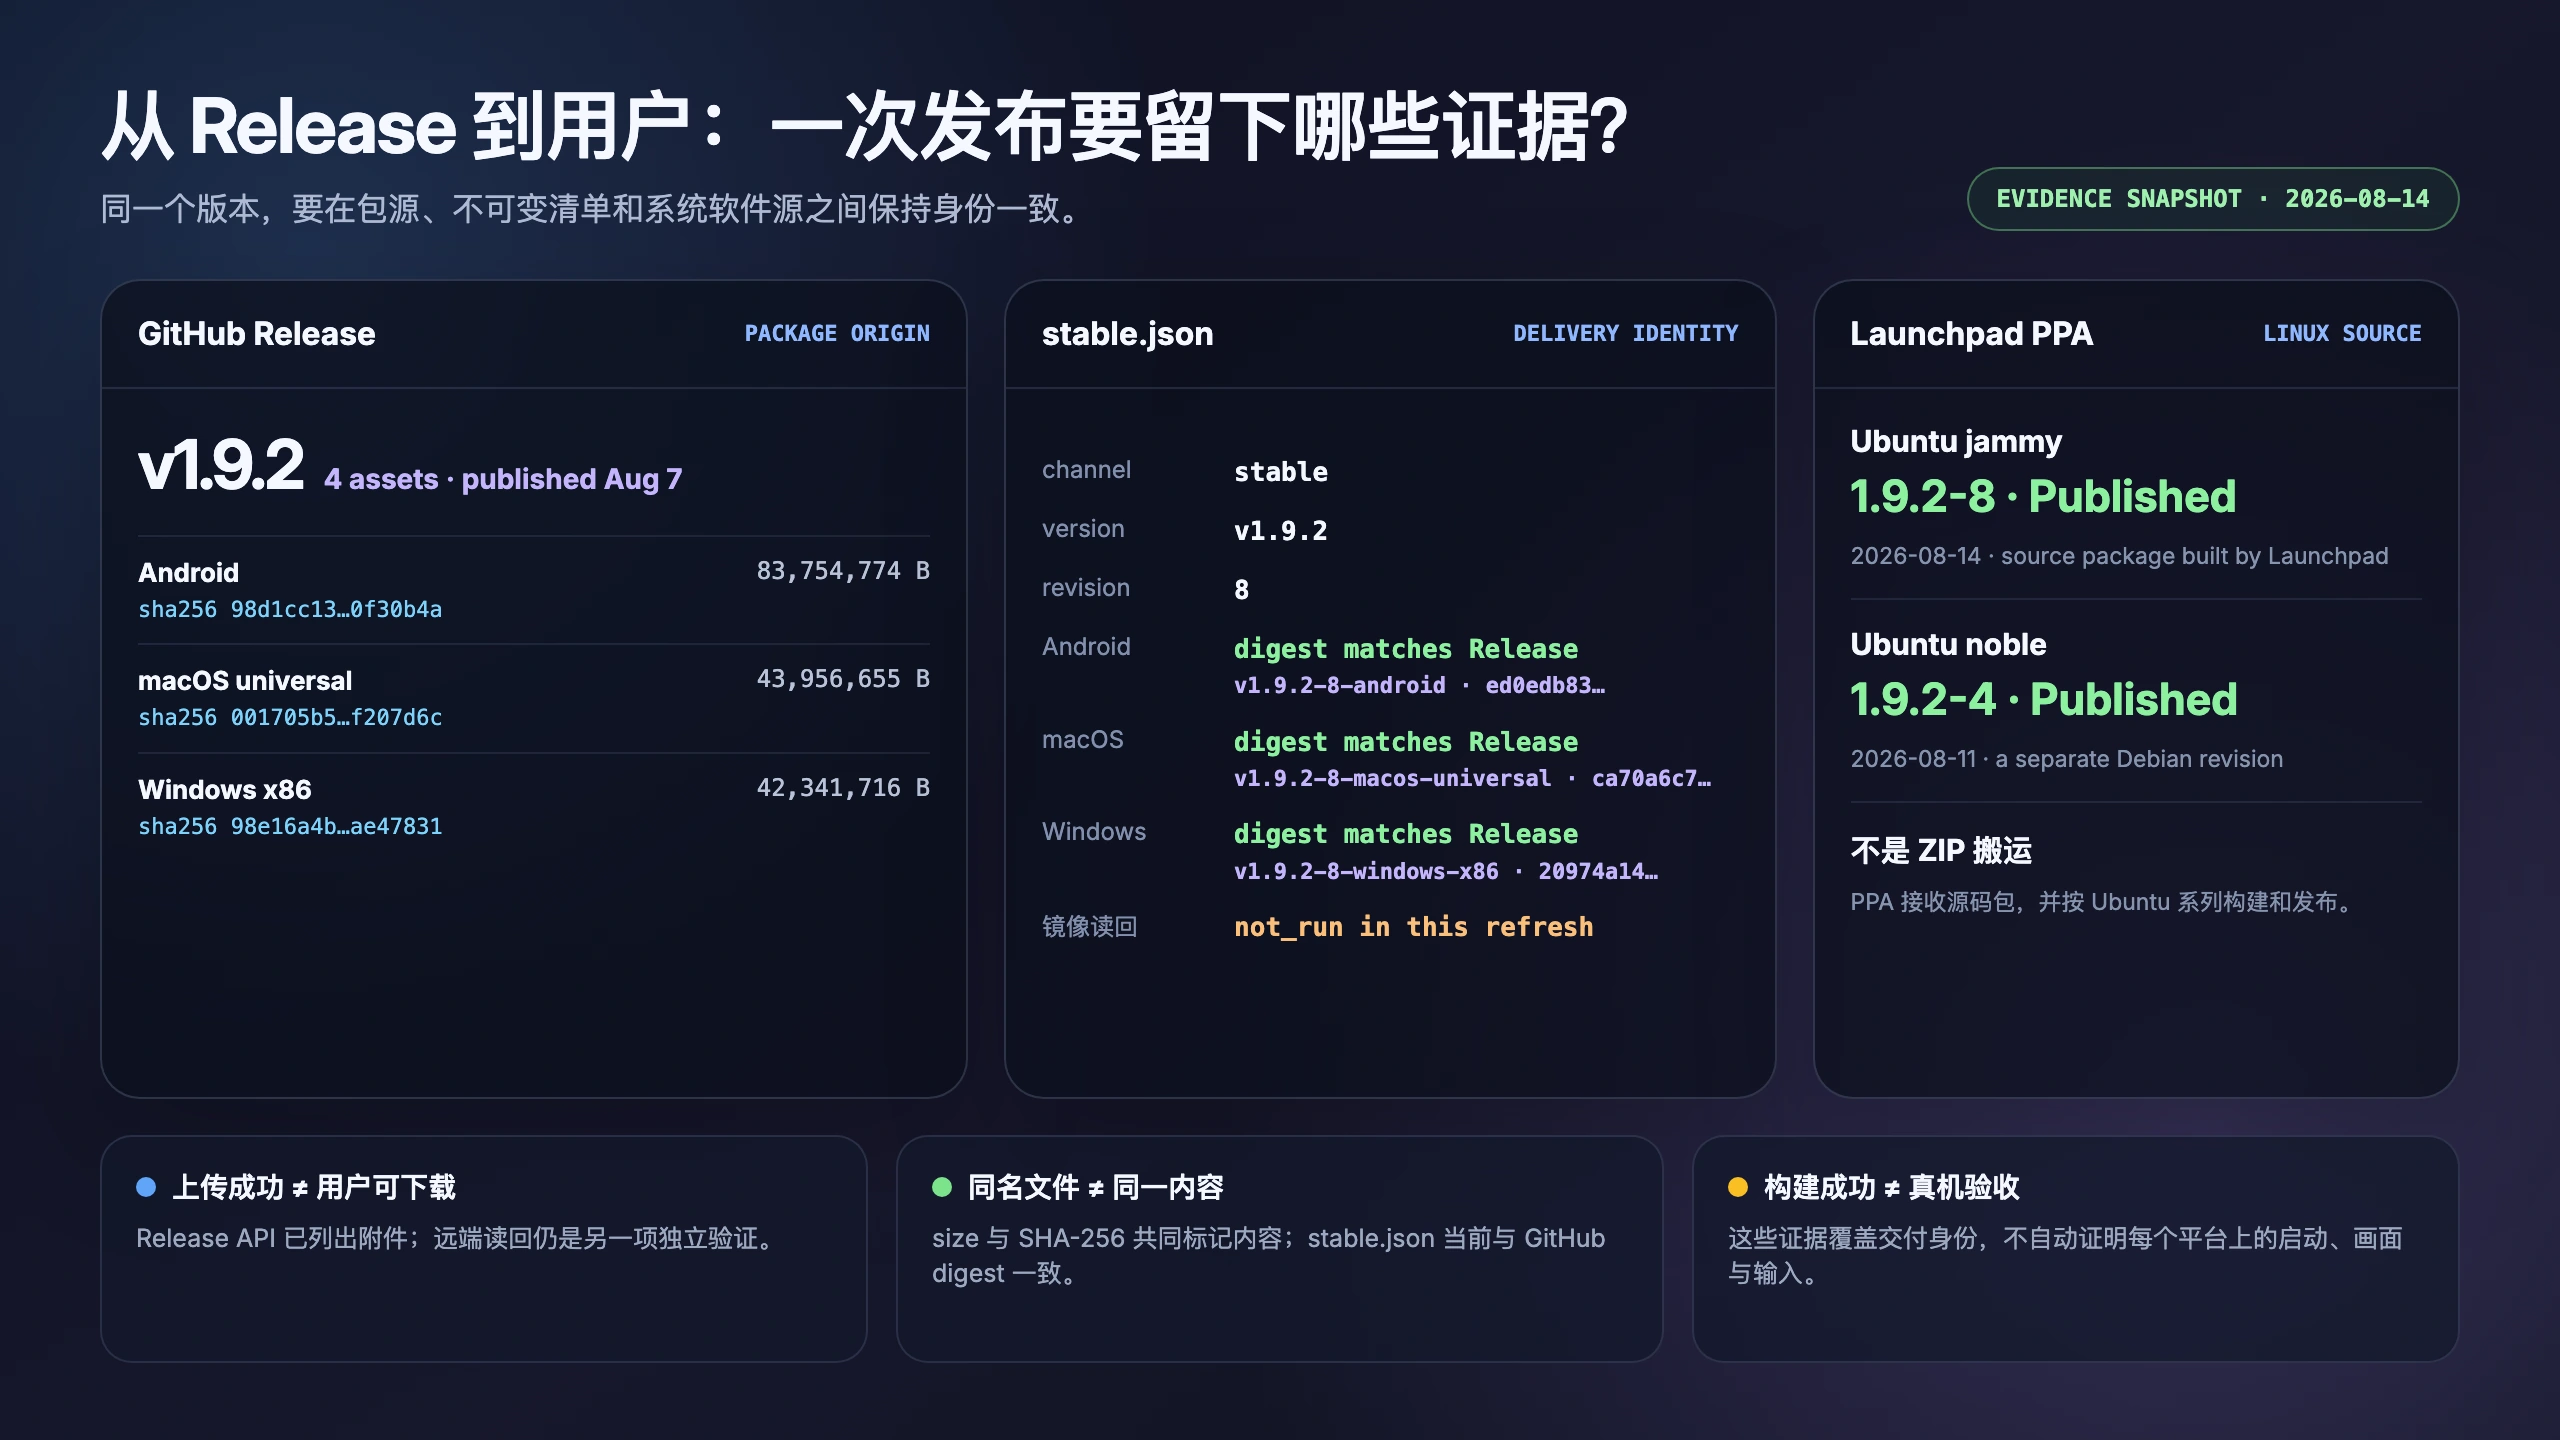Click v1.9.2-8-android · ed0edb83… line
The image size is (2560, 1440).
pyautogui.click(x=1419, y=685)
